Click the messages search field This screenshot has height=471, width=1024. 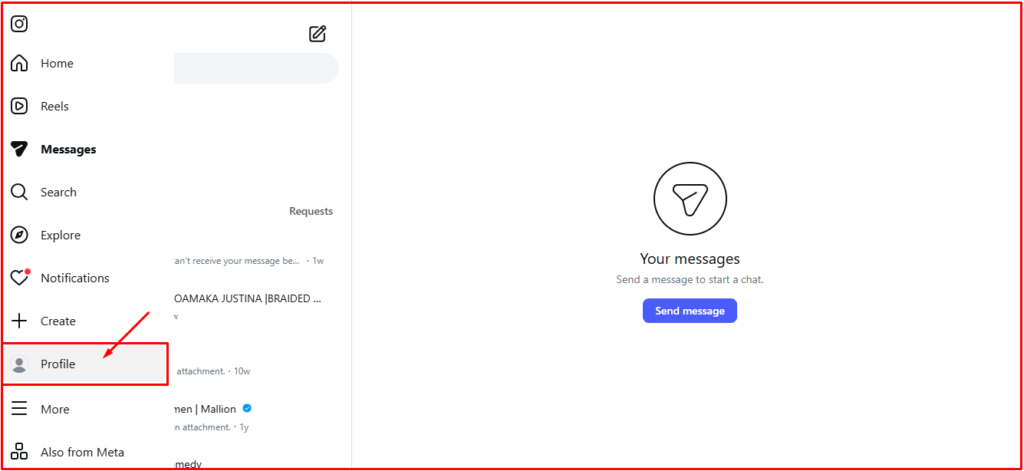(x=256, y=68)
